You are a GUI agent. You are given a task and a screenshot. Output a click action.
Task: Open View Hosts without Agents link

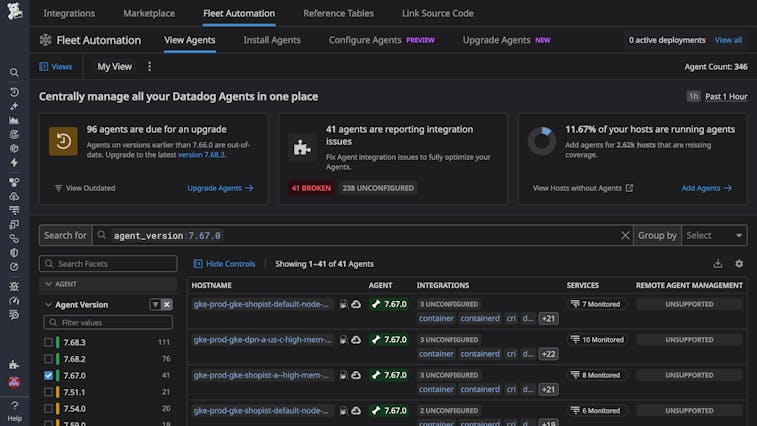pos(583,188)
